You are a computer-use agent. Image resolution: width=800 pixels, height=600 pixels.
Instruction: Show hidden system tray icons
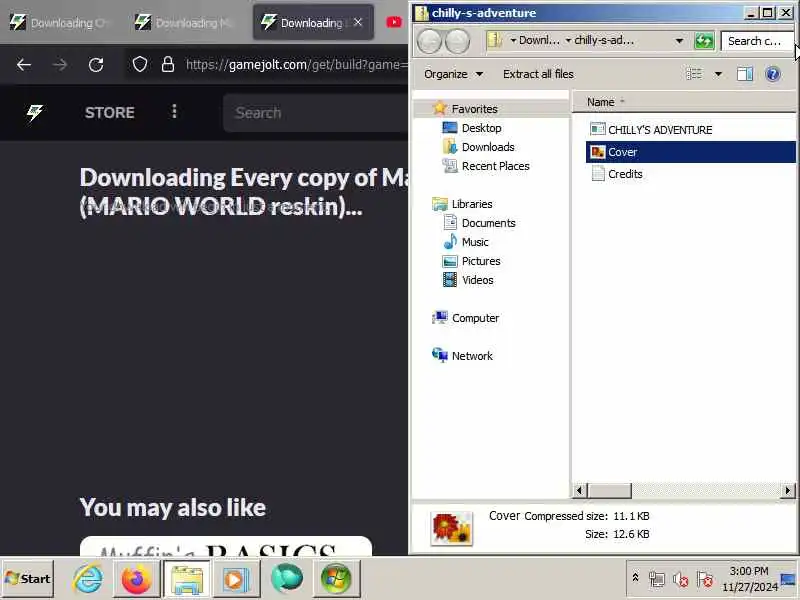[x=635, y=579]
